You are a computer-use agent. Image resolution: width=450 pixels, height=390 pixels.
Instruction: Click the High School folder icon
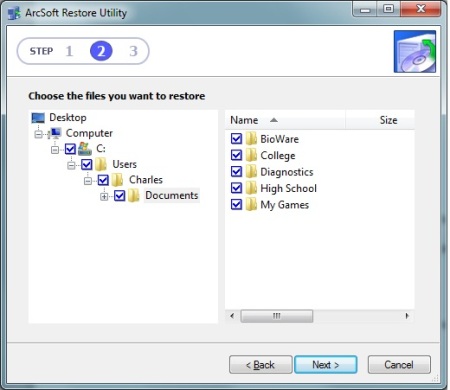(x=251, y=188)
